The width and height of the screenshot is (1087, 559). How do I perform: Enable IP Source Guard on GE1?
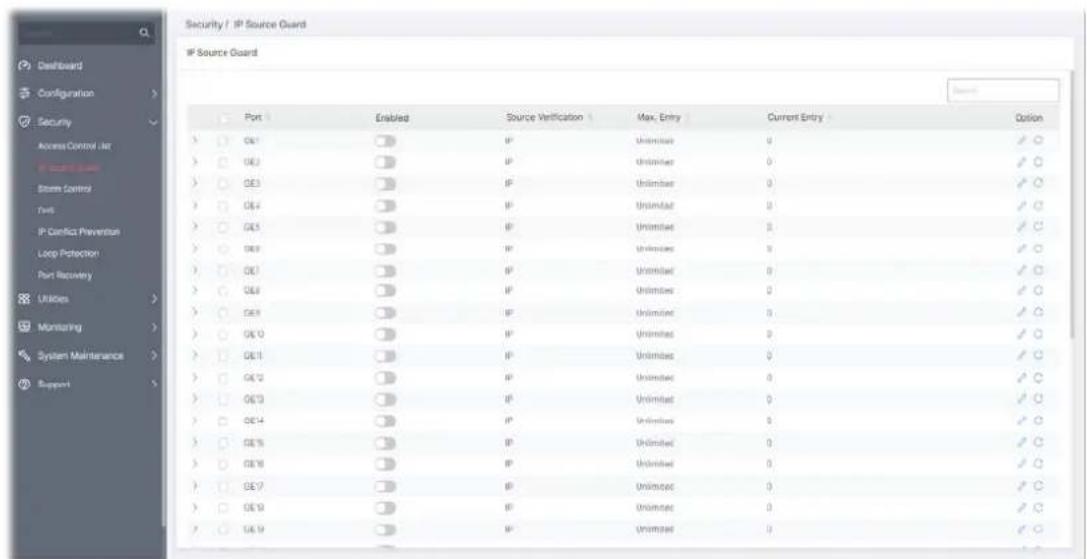coord(385,140)
